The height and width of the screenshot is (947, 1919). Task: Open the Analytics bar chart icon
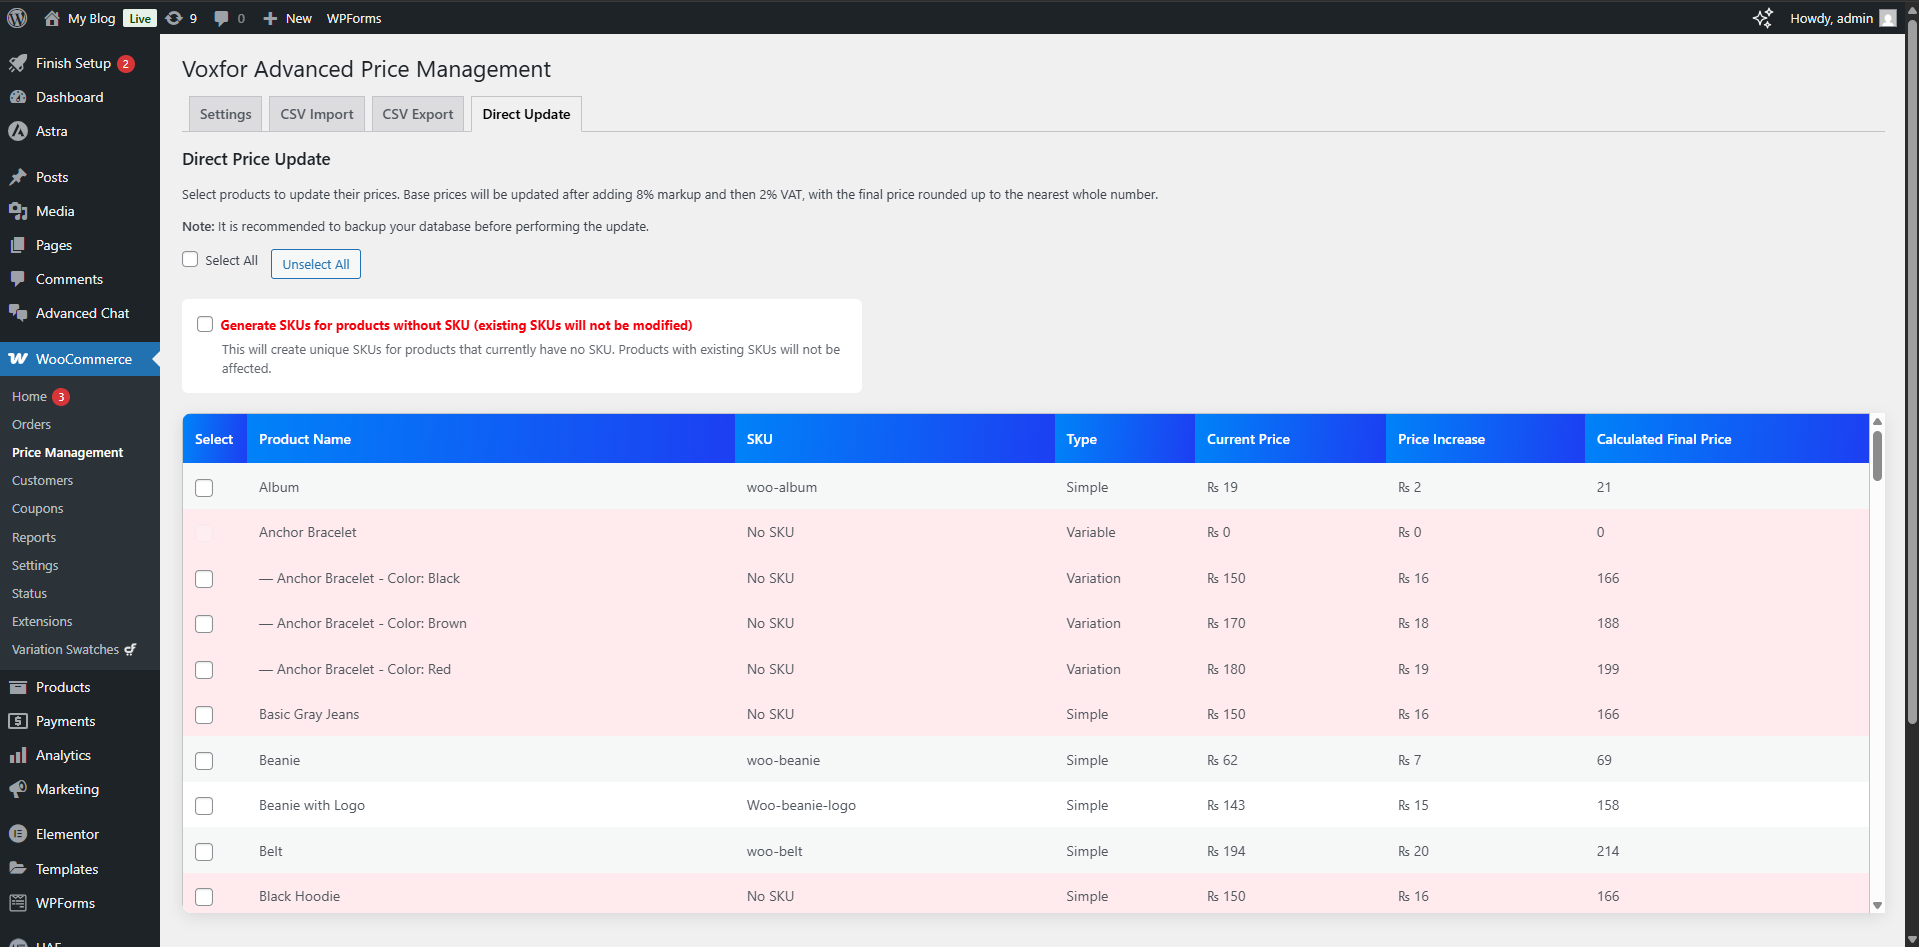tap(18, 755)
